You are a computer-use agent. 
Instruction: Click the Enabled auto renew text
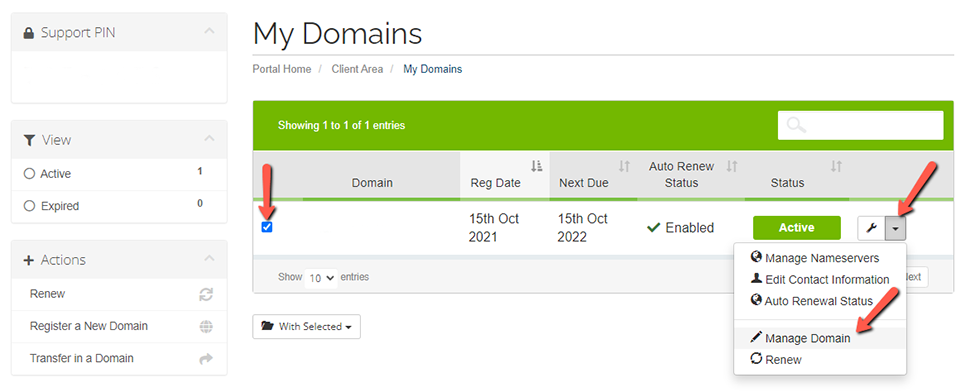pyautogui.click(x=689, y=228)
